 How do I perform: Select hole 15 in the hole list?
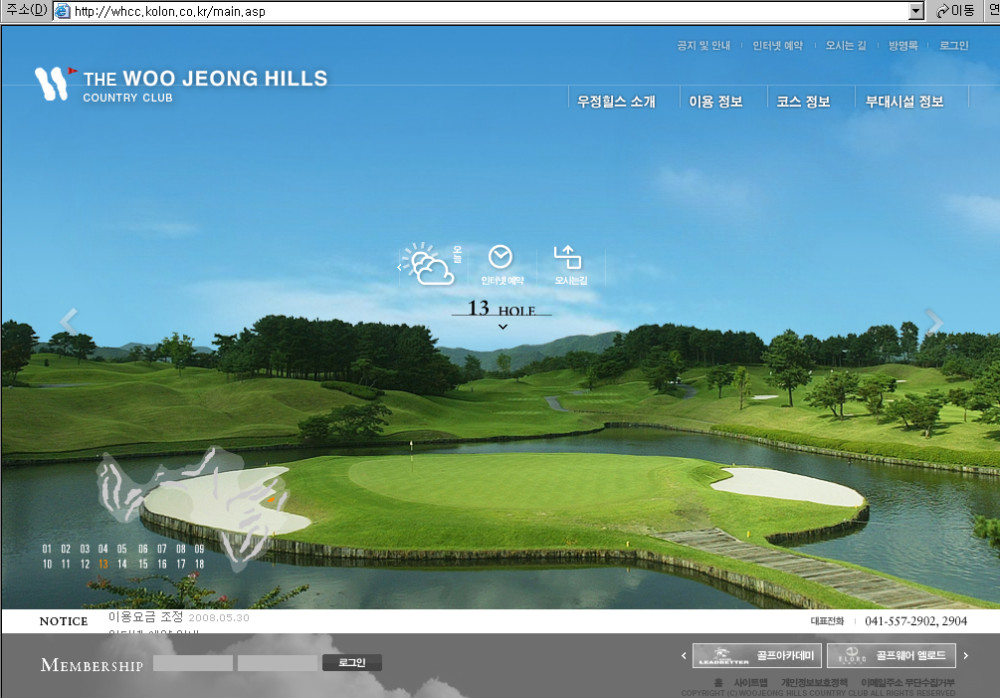pos(143,564)
